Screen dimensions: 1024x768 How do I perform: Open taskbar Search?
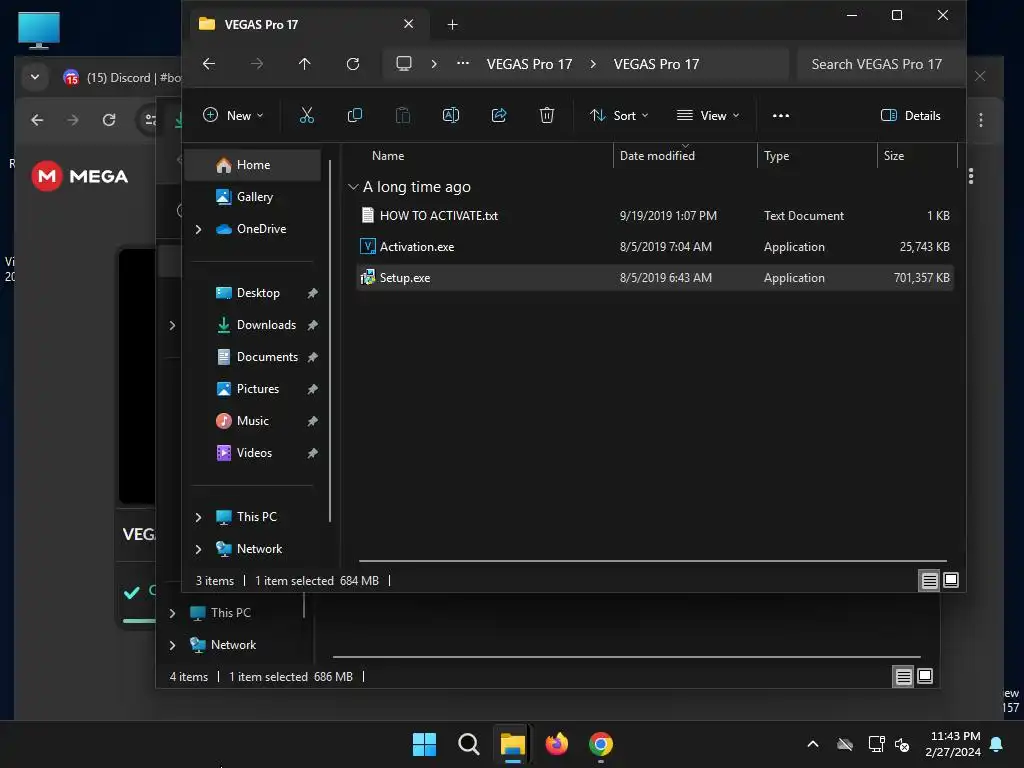(x=468, y=744)
